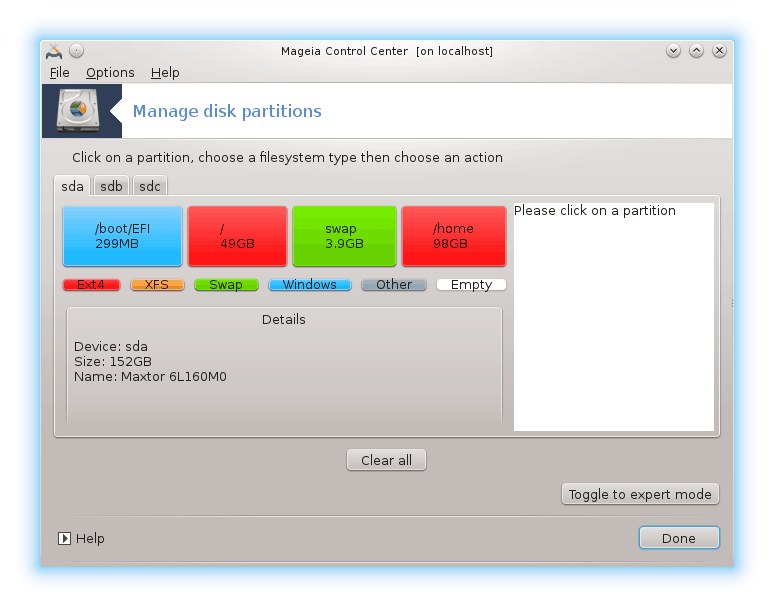
Task: Select the swap 3.9GB partition
Action: 344,236
